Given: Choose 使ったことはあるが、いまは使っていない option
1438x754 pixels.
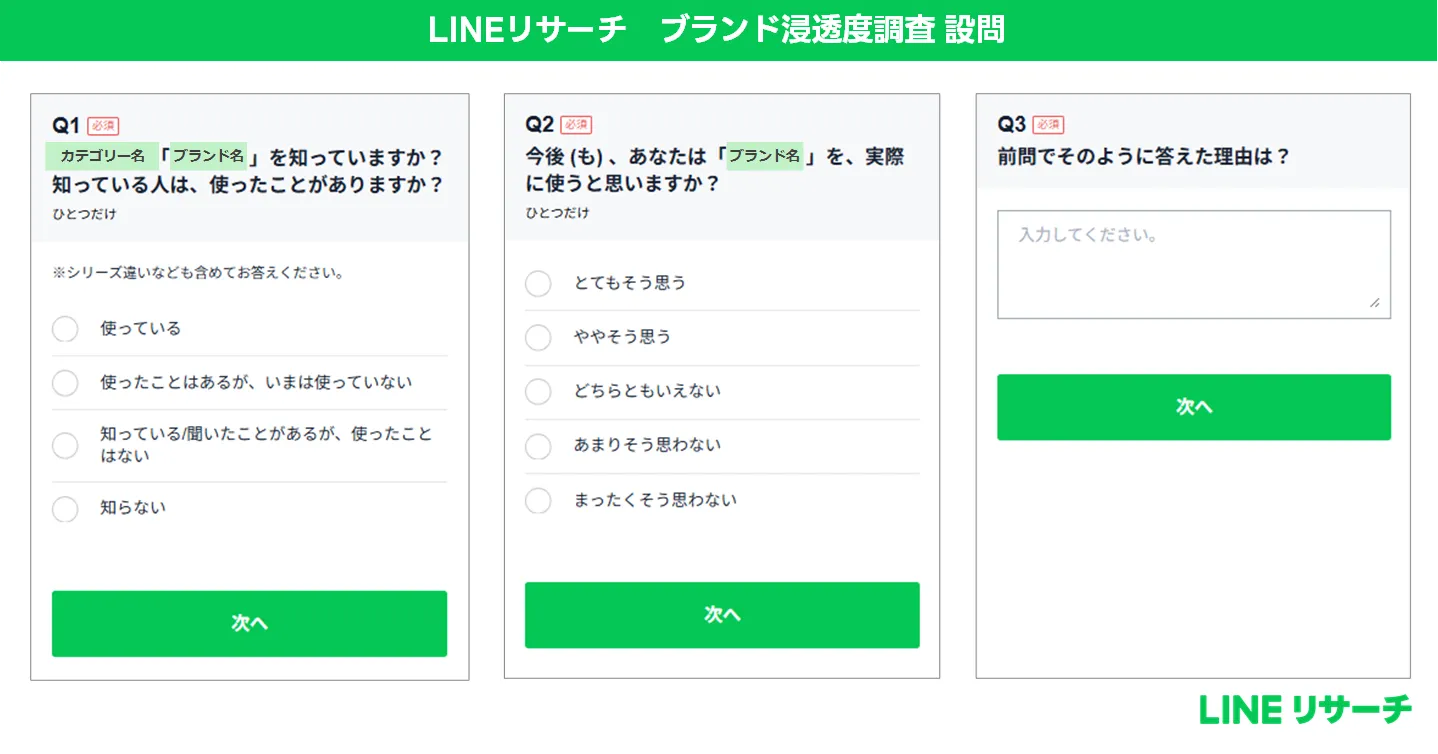Looking at the screenshot, I should [x=65, y=383].
